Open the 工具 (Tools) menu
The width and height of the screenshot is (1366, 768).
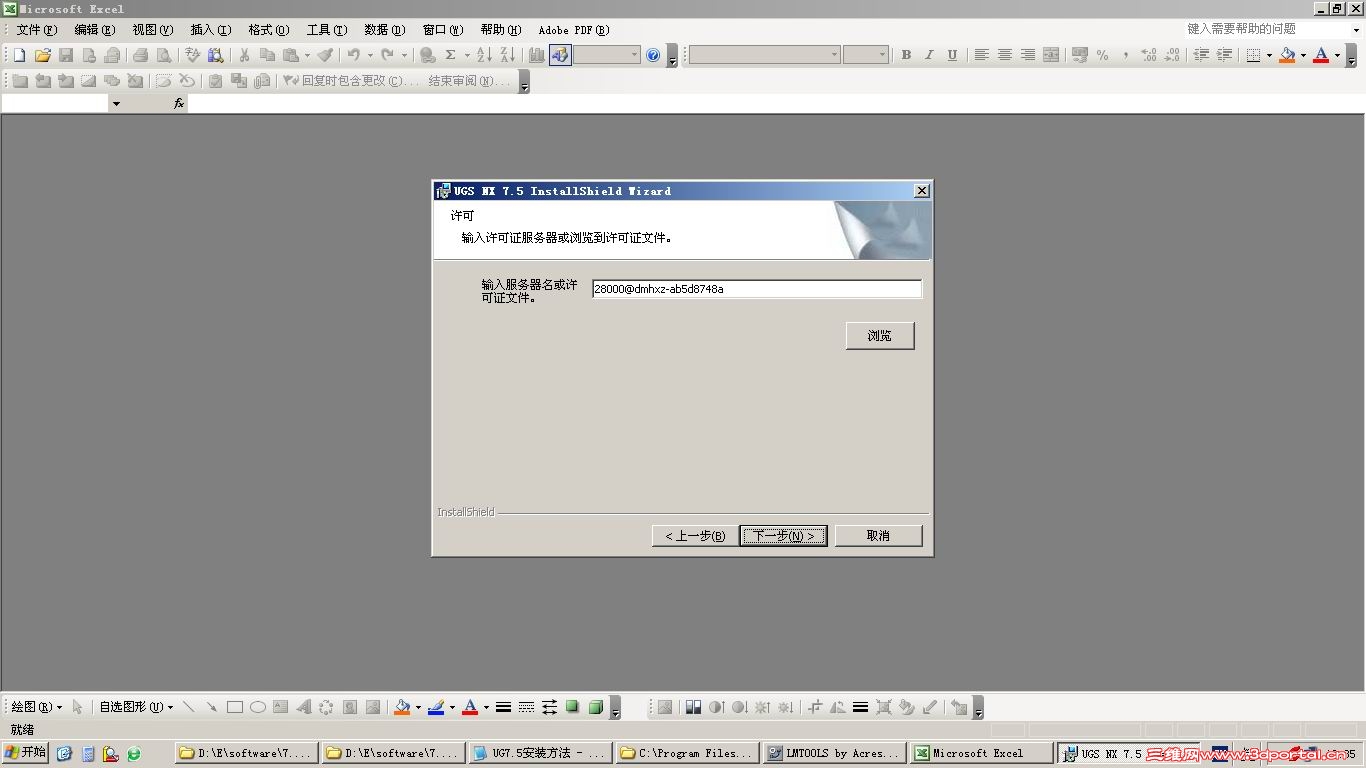[326, 30]
